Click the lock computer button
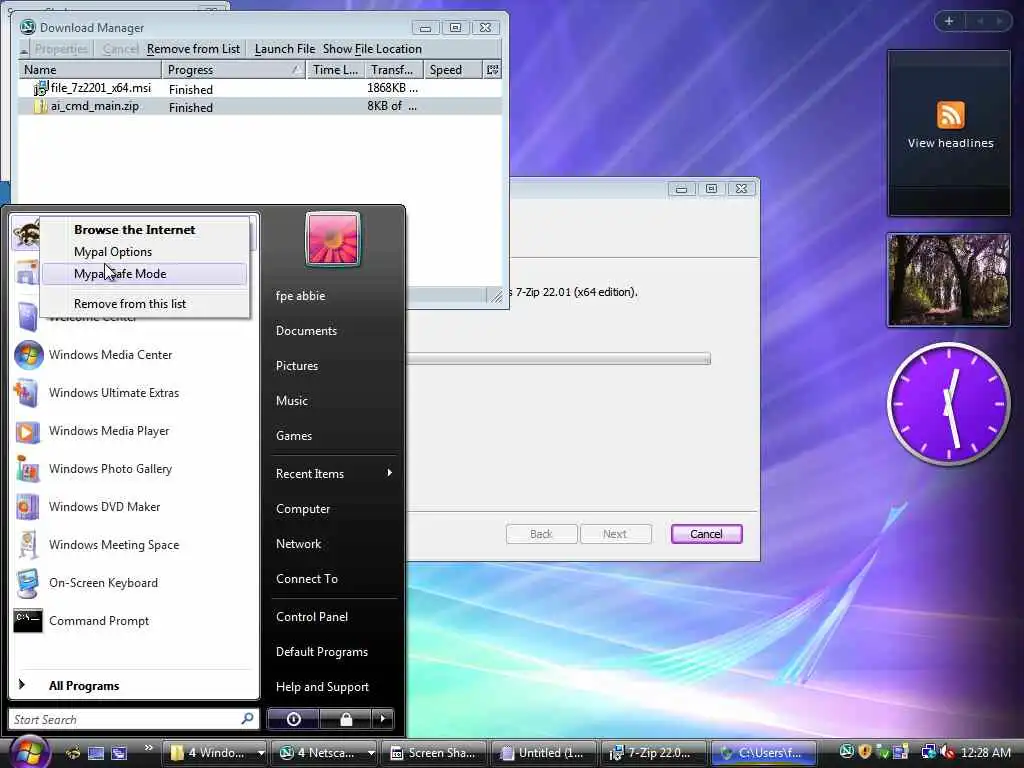This screenshot has width=1024, height=768. [345, 719]
